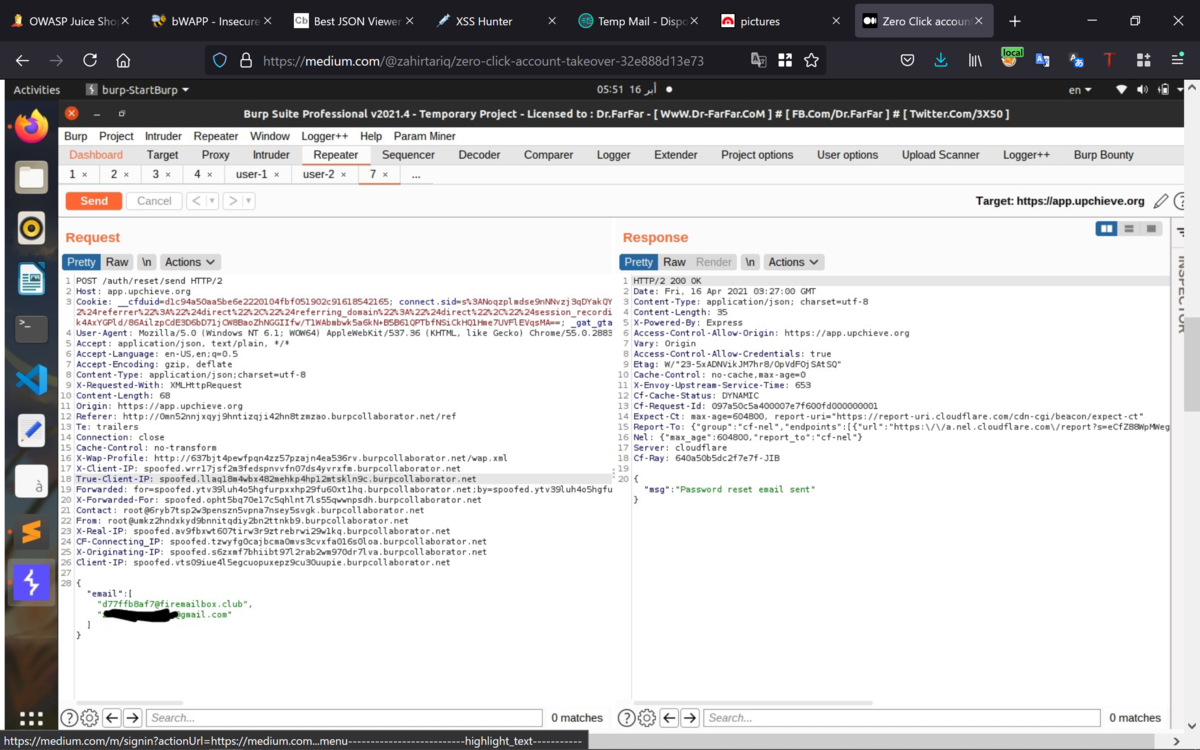Open the system status menu arrow
Image resolution: width=1200 pixels, height=750 pixels.
pyautogui.click(x=1181, y=90)
